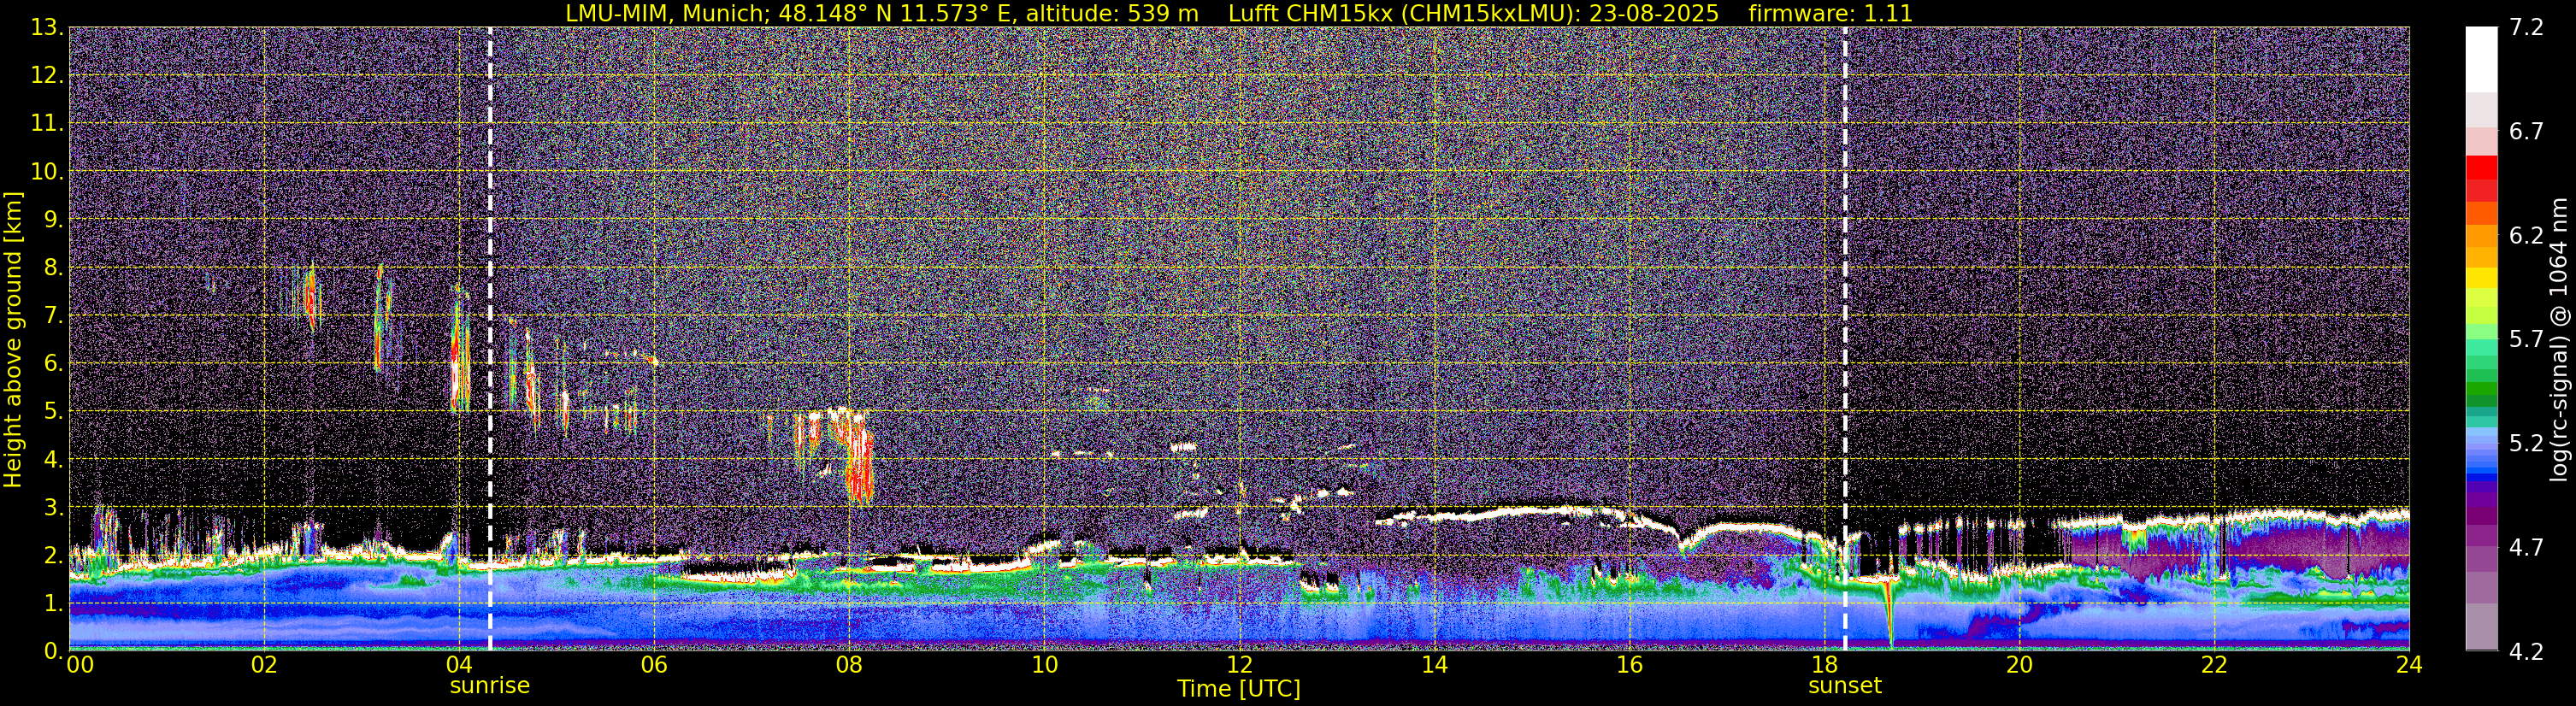Click the "00" tick on the time axis
The height and width of the screenshot is (706, 2576).
80,666
